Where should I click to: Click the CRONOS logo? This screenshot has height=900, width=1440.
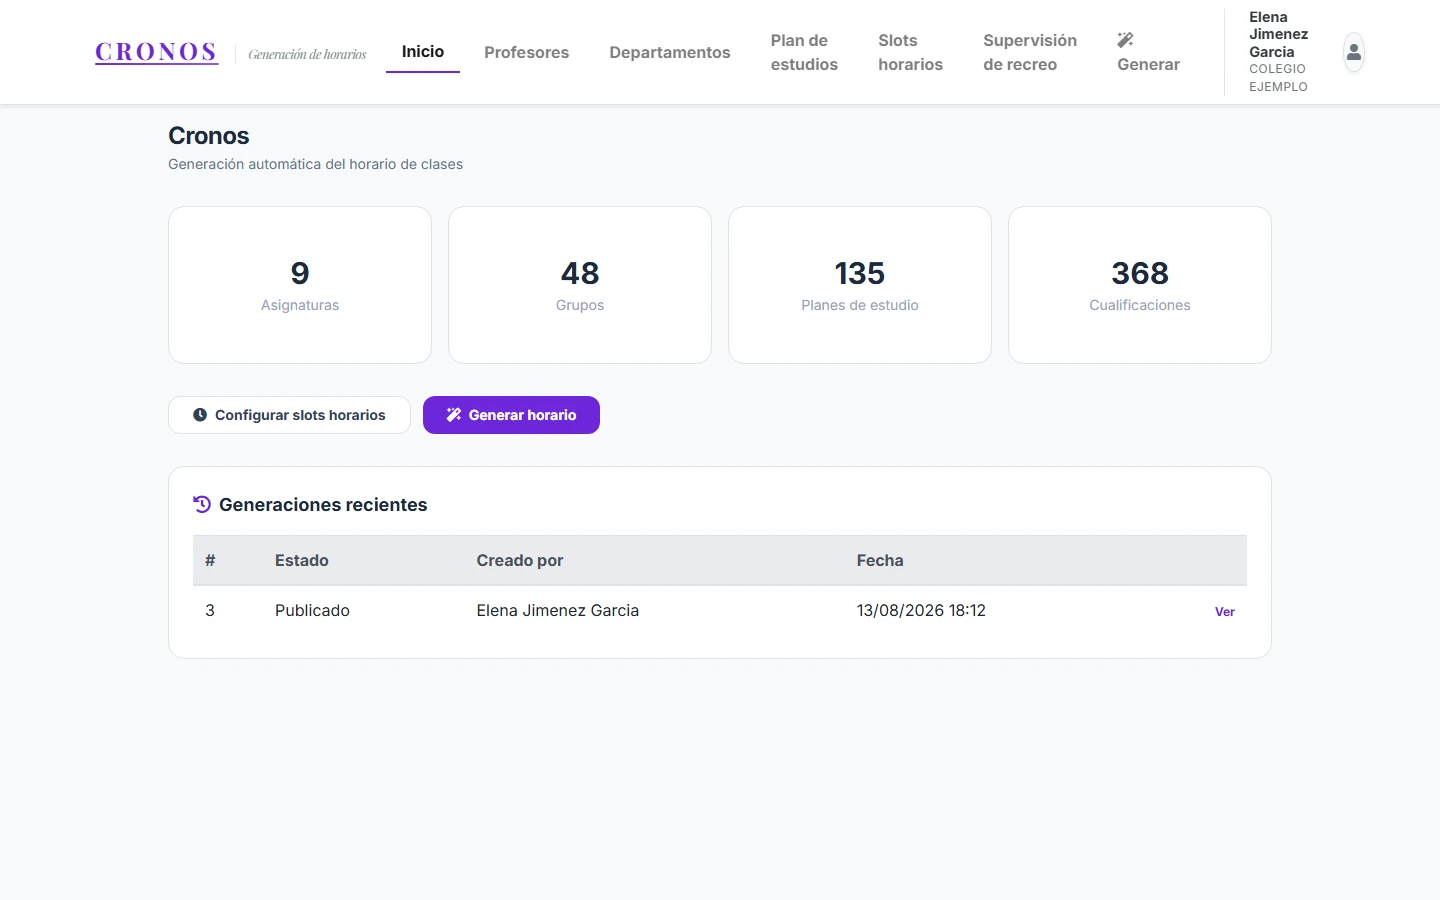(x=156, y=52)
